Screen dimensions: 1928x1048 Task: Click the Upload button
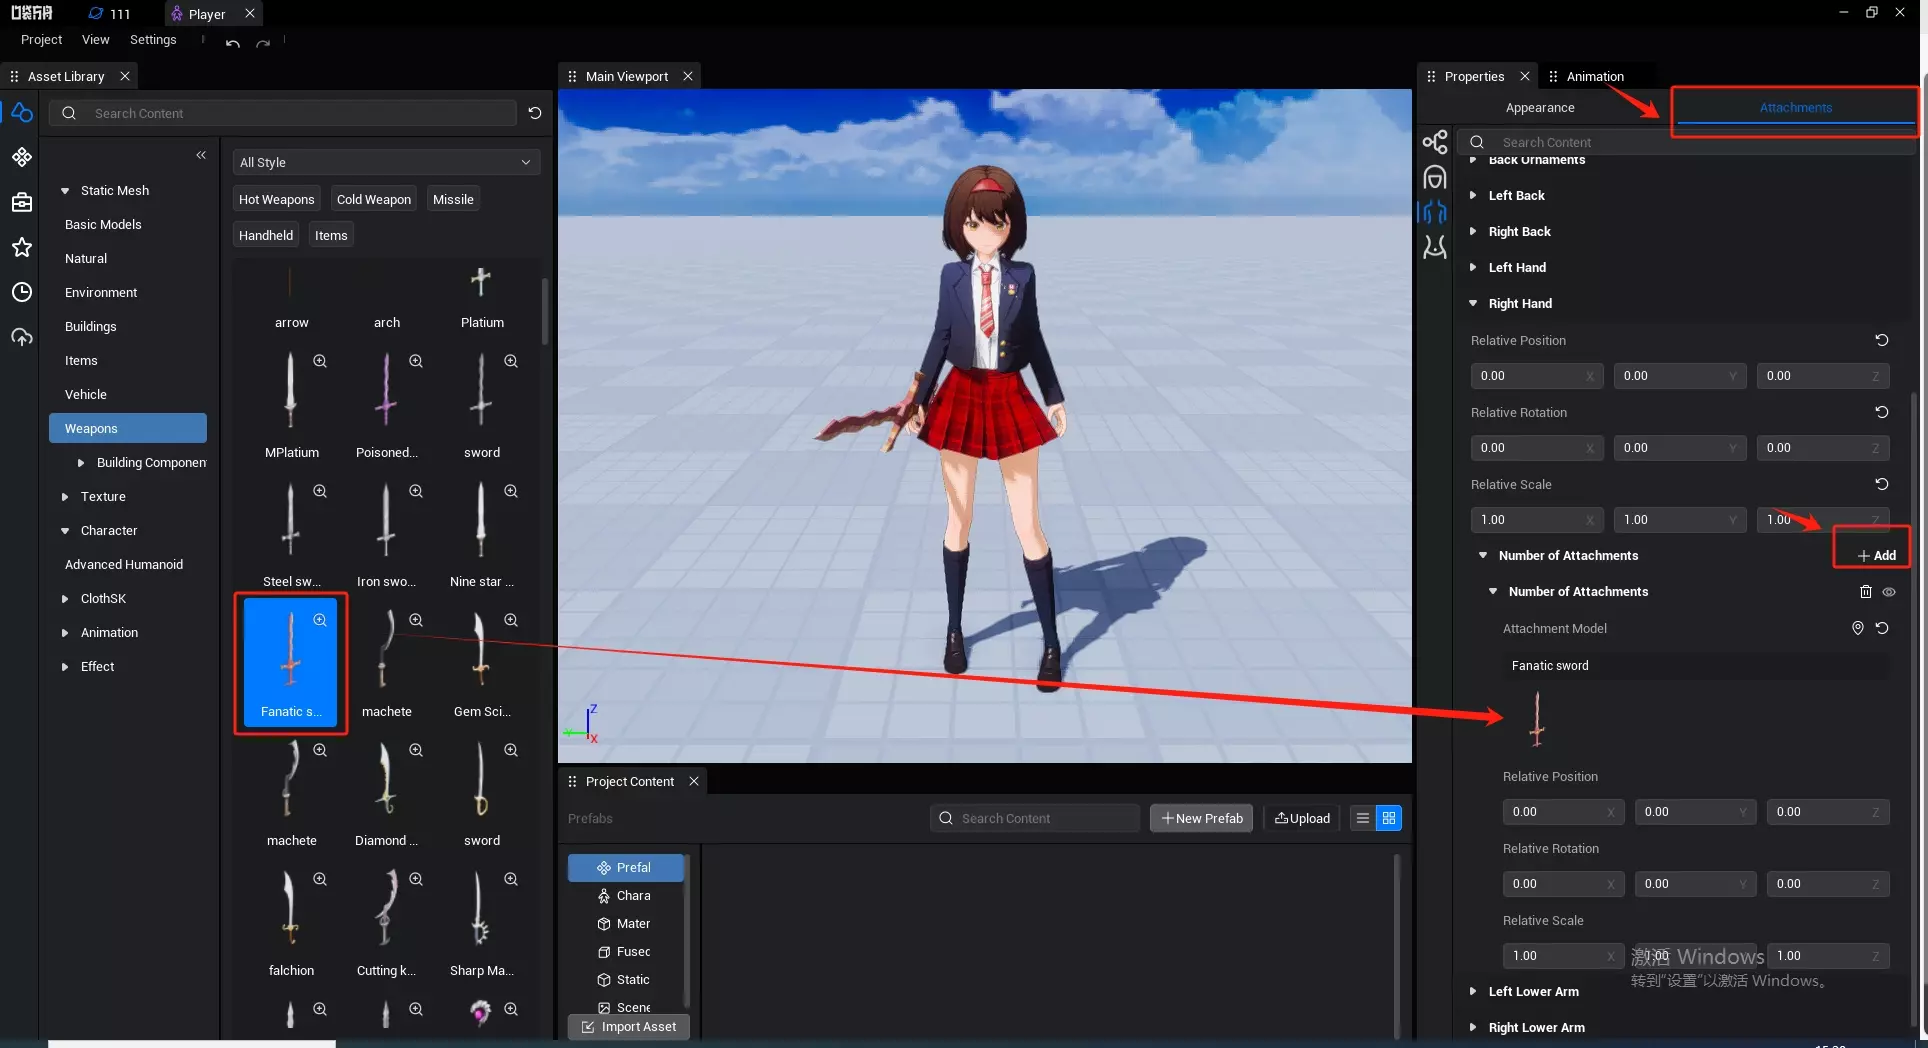(1302, 818)
